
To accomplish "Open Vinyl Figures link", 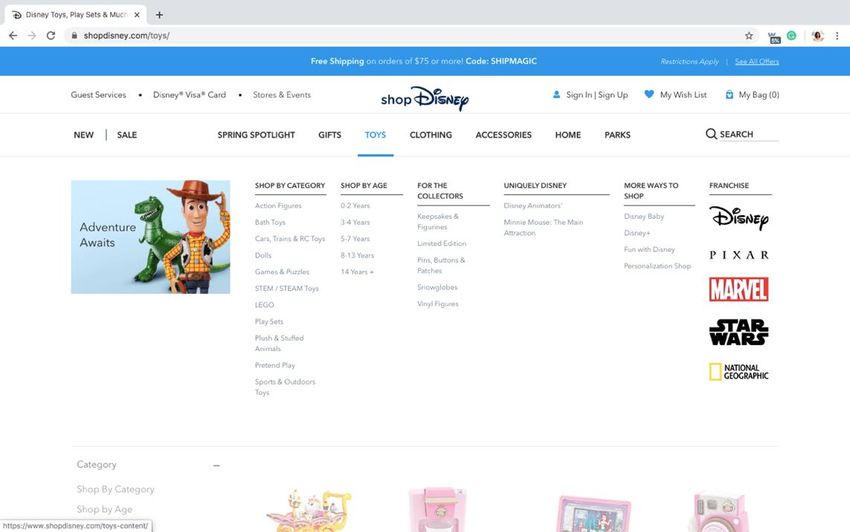I will point(438,304).
